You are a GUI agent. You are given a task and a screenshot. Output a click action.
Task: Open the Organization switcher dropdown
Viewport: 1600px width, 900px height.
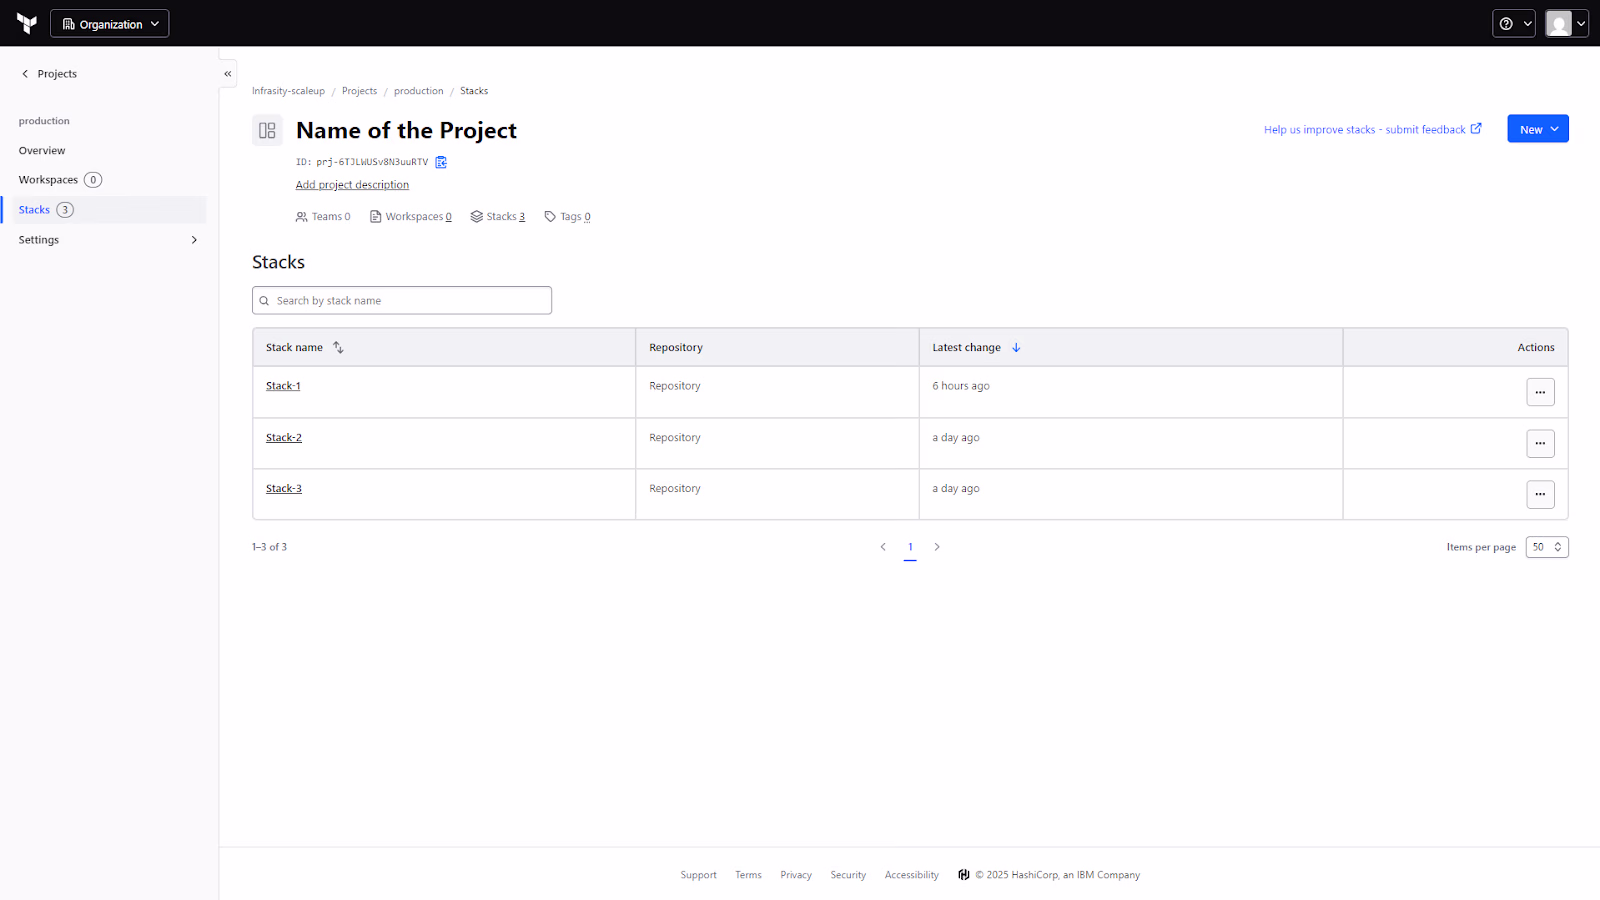tap(110, 24)
